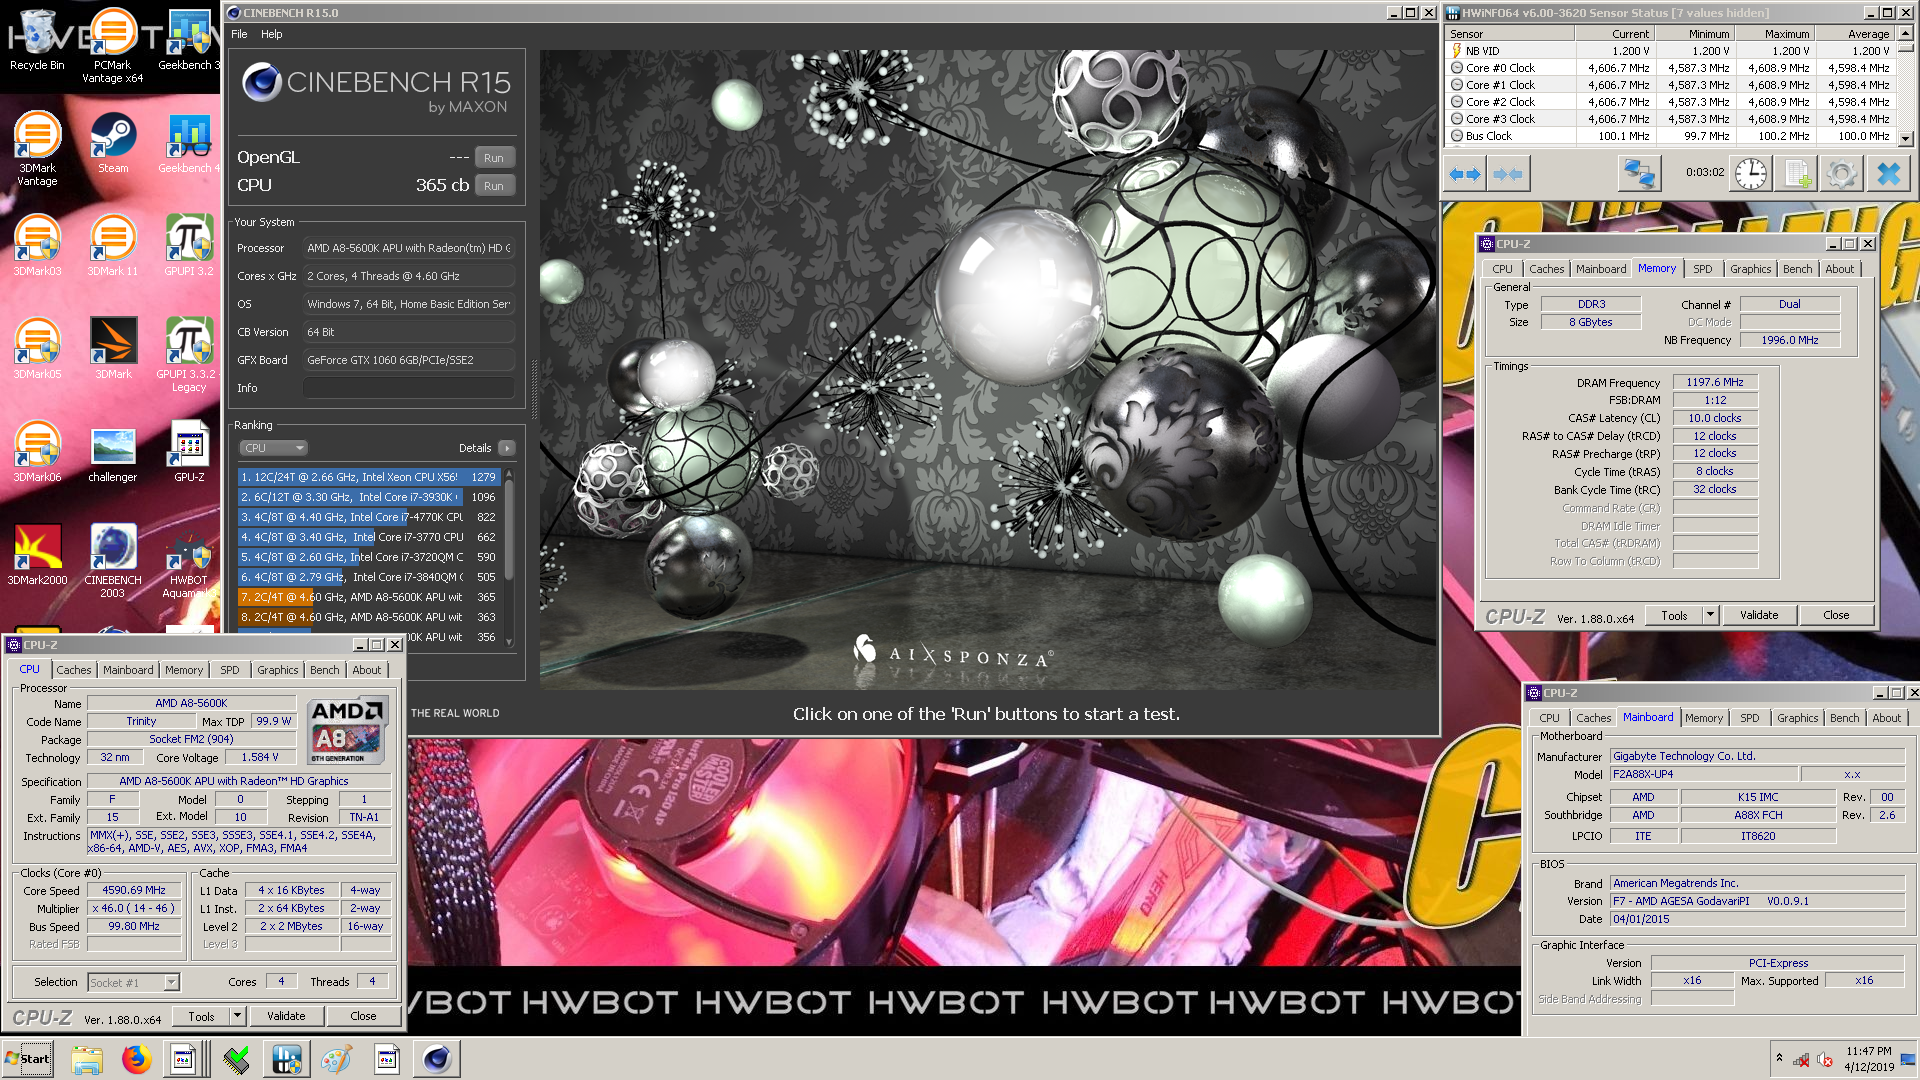The image size is (1920, 1080).
Task: Select the 3DMark05 desktop icon
Action: (37, 348)
